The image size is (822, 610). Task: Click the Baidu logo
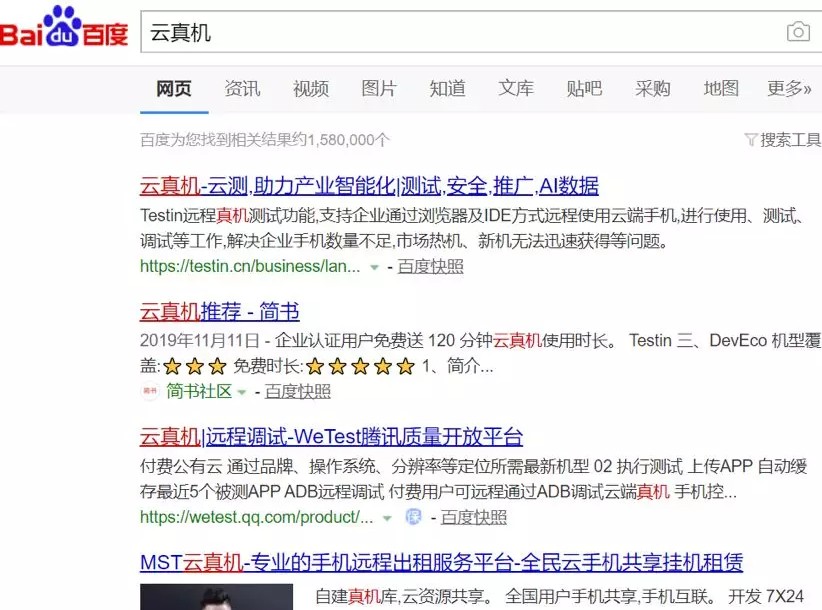click(63, 27)
